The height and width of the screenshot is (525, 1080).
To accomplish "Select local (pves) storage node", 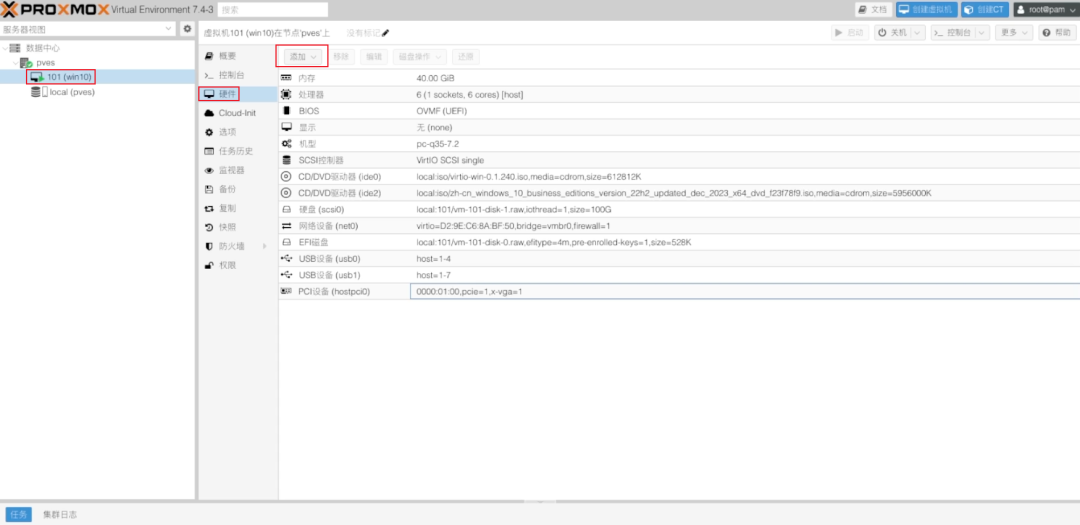I will pos(71,92).
